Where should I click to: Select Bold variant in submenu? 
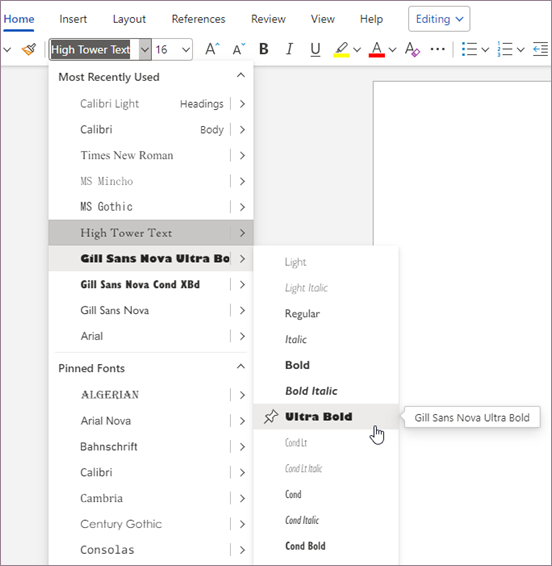[x=326, y=365]
